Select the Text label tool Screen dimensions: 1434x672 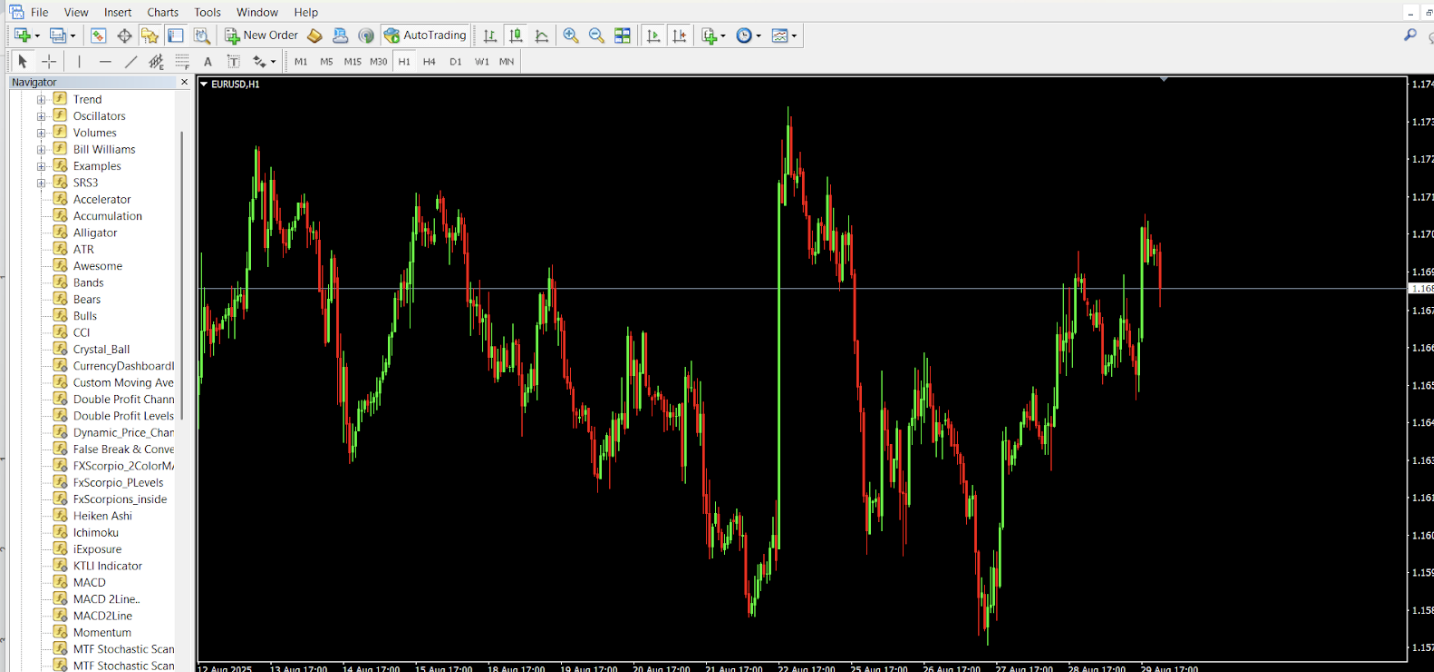pos(208,62)
